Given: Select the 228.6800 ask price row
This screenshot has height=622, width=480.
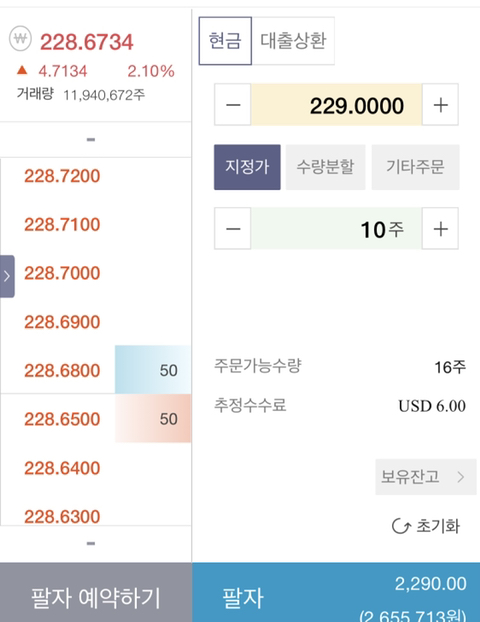Looking at the screenshot, I should [96, 370].
